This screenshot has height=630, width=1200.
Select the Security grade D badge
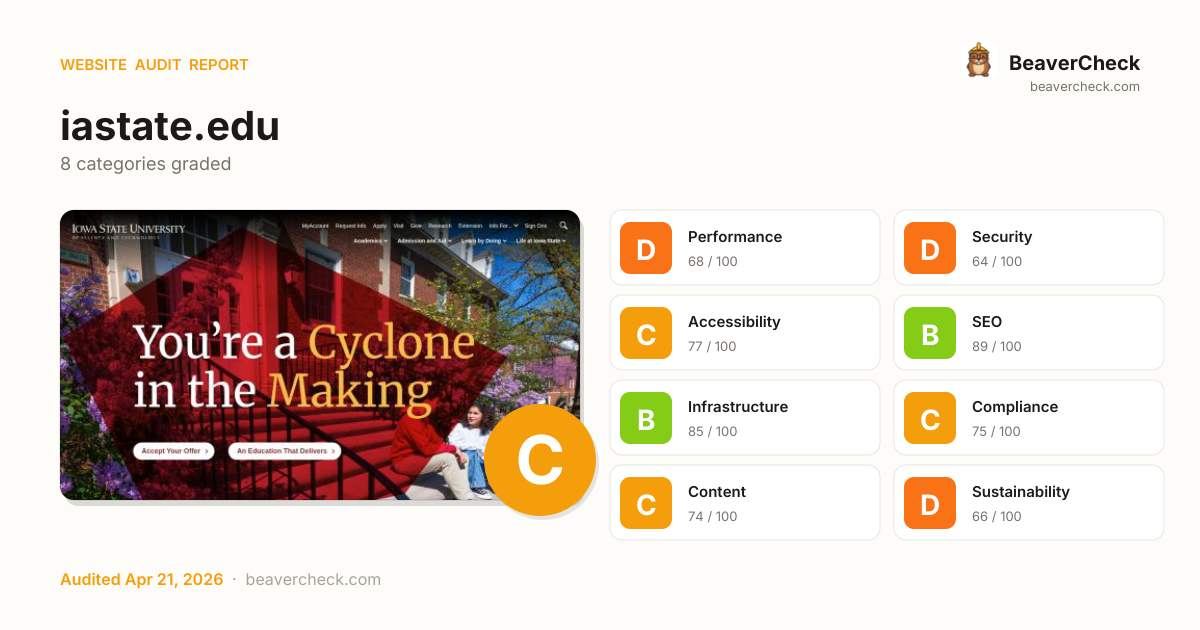[930, 248]
